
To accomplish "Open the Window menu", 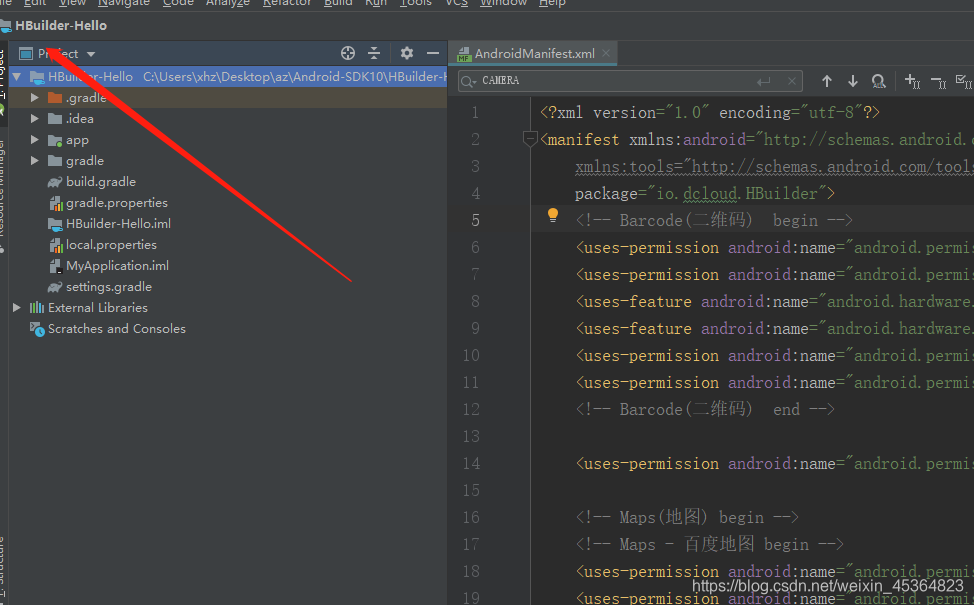I will point(503,3).
